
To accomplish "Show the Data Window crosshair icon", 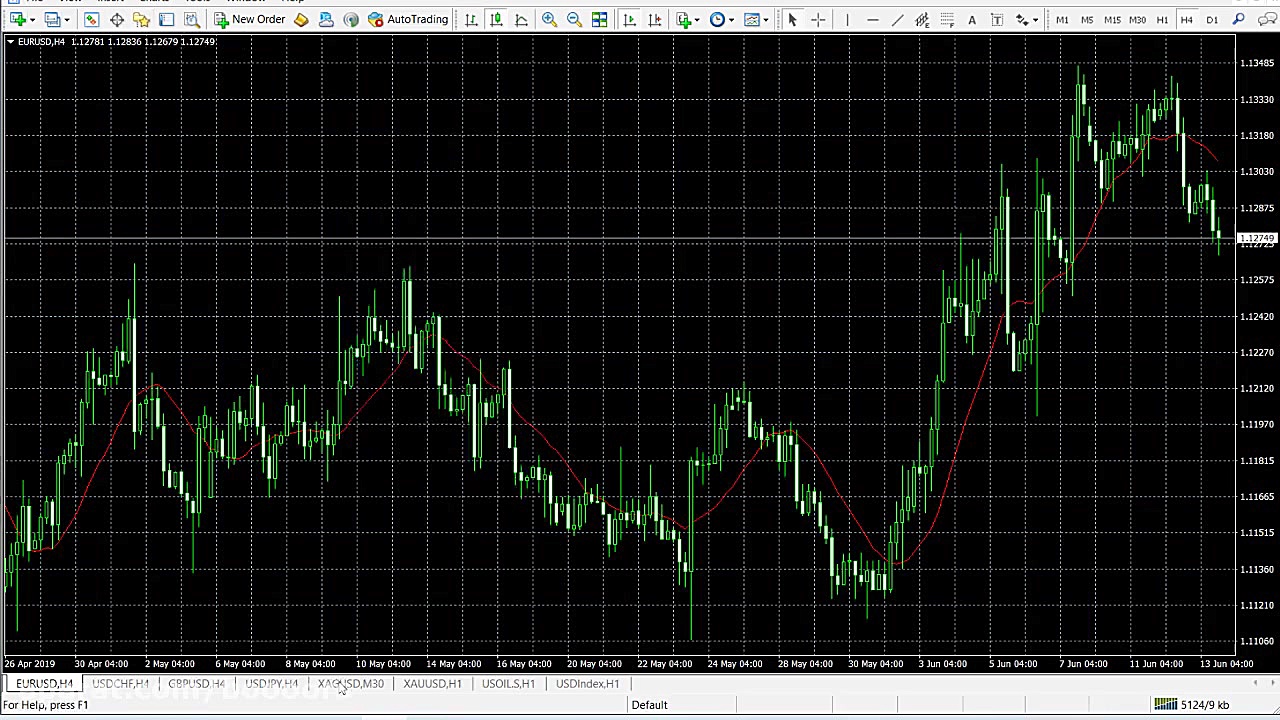I will (x=116, y=19).
